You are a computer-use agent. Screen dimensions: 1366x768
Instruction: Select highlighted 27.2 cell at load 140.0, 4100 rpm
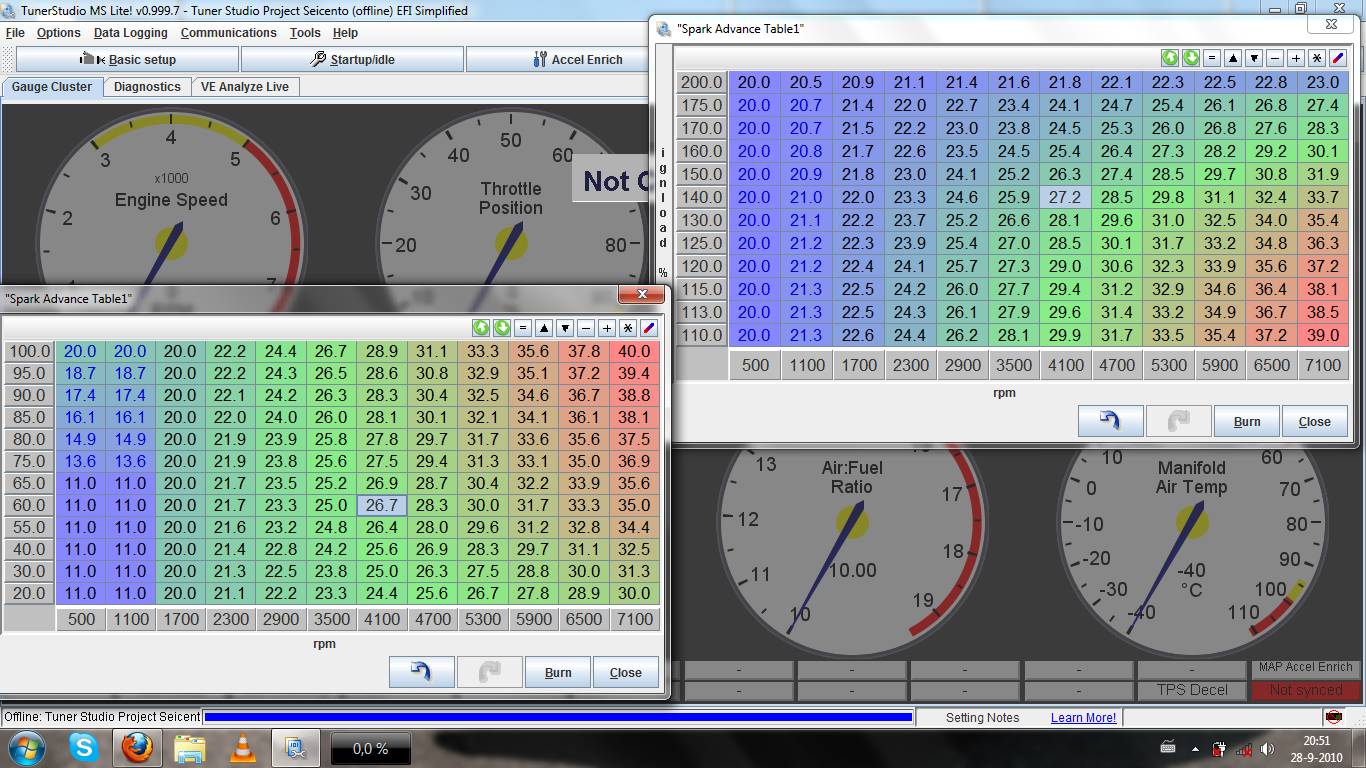[1064, 197]
